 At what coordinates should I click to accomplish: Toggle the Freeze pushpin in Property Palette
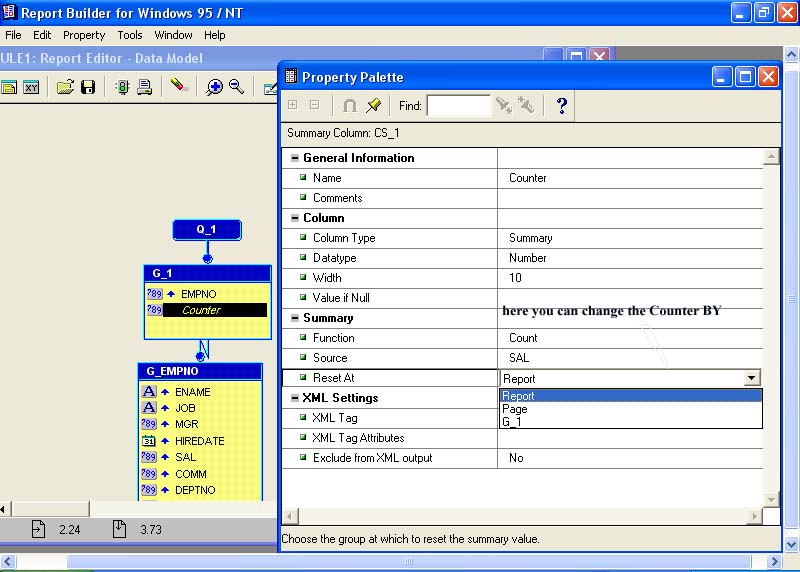pyautogui.click(x=373, y=105)
